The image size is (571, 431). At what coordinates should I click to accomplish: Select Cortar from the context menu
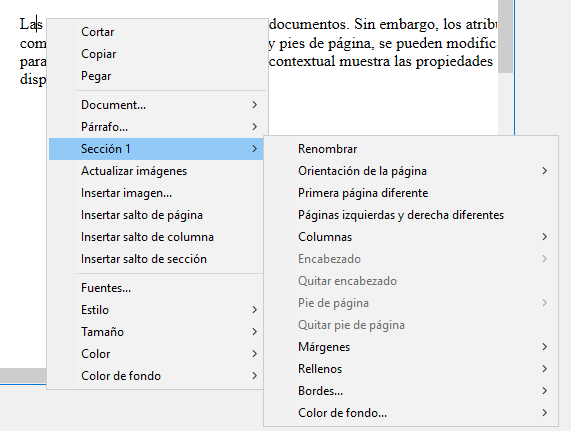tap(156, 32)
